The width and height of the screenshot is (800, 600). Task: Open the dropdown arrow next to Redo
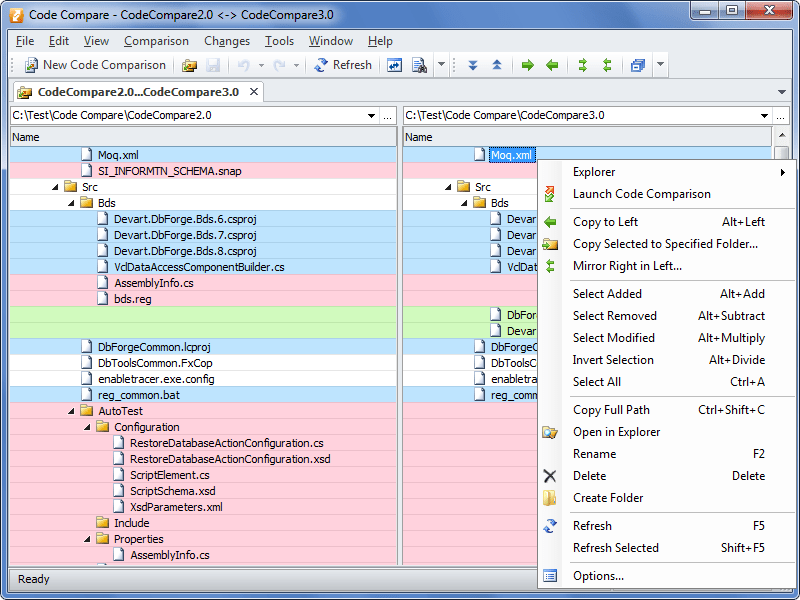tap(296, 65)
